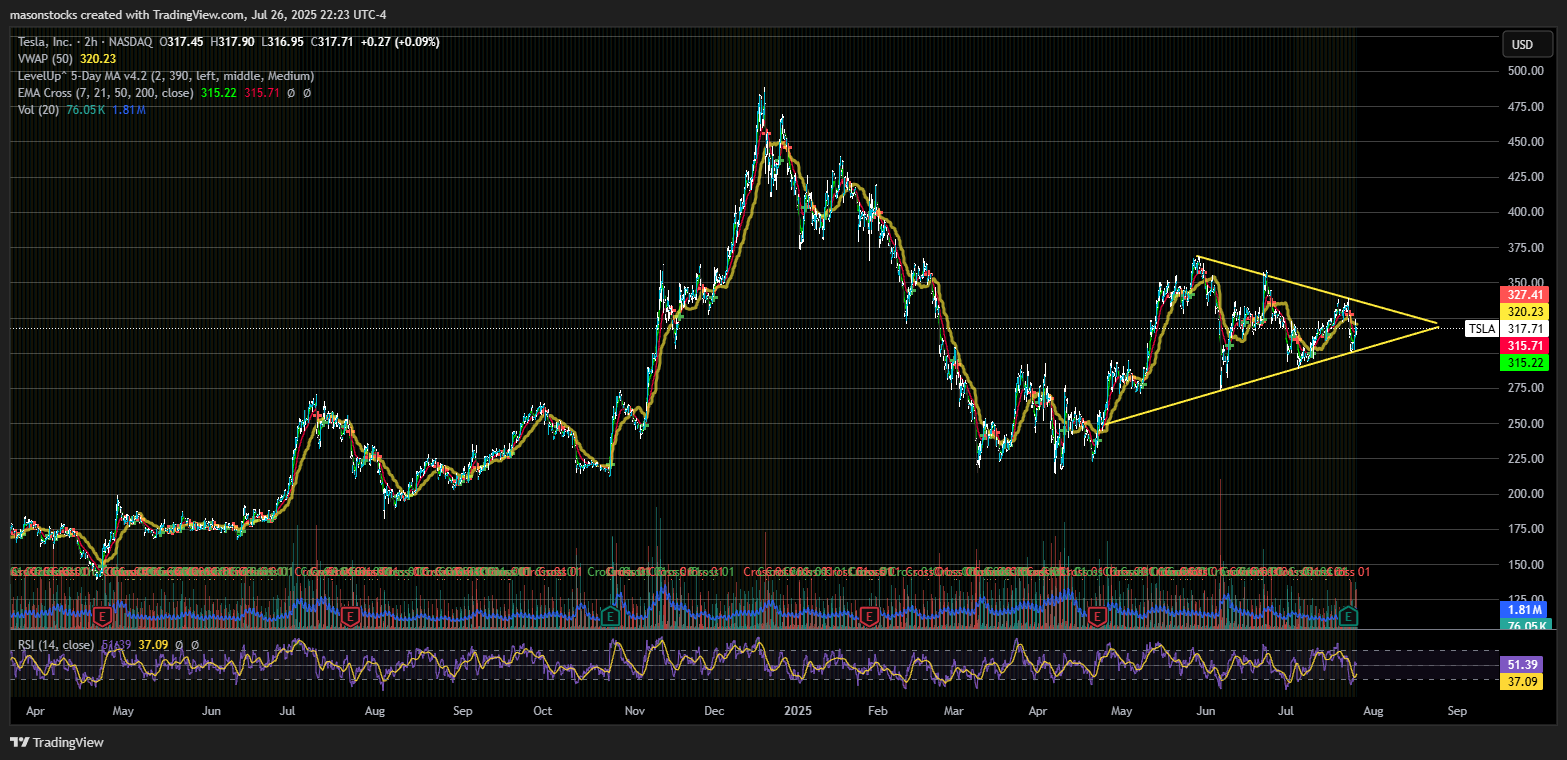This screenshot has width=1567, height=760.
Task: Click the Dec label on the time axis
Action: (715, 712)
